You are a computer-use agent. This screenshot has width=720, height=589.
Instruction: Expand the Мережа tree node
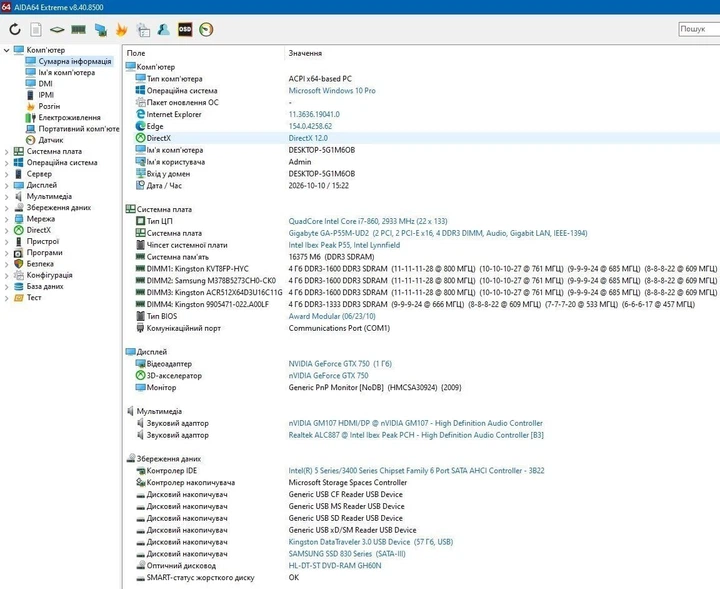point(6,219)
